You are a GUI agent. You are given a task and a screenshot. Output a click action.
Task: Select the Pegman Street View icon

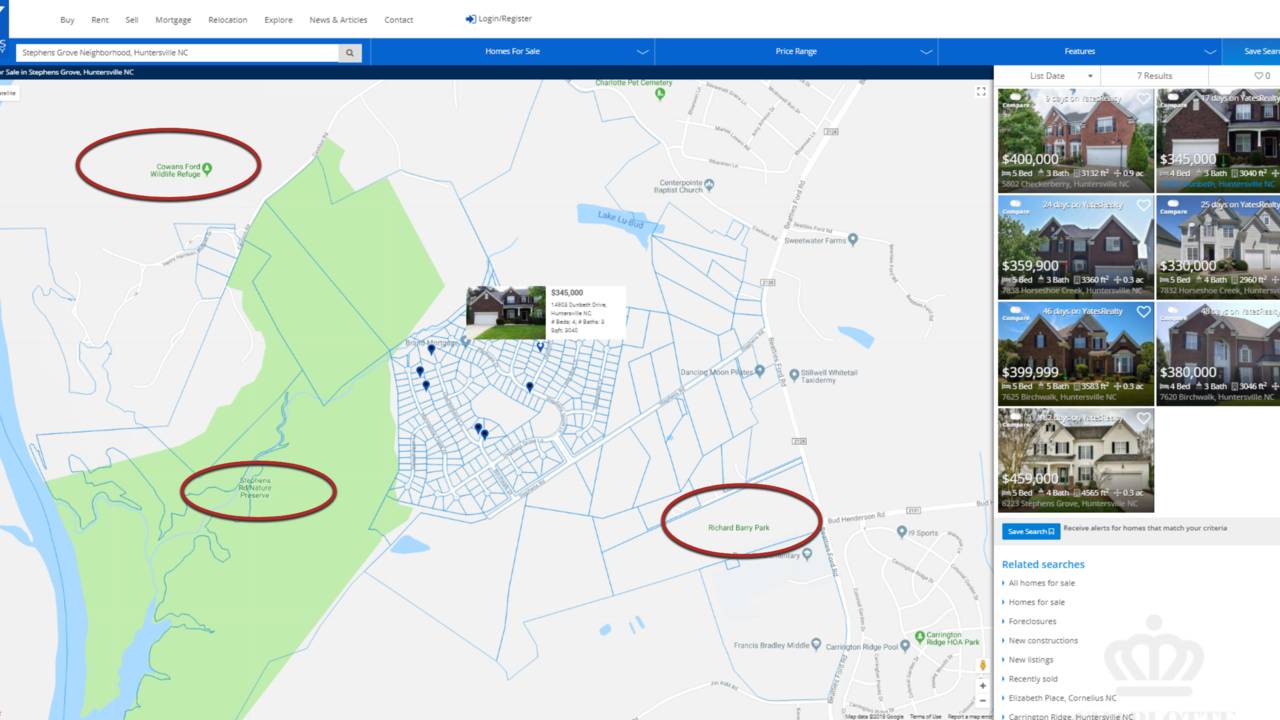pos(983,664)
